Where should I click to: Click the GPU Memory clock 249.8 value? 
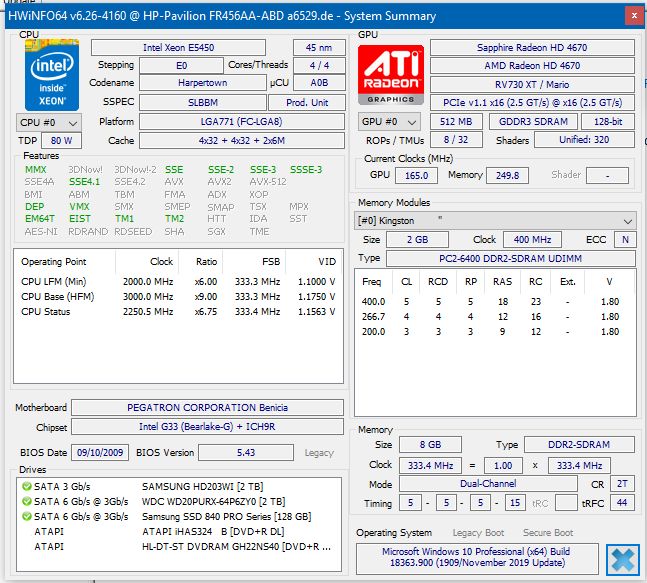point(507,176)
